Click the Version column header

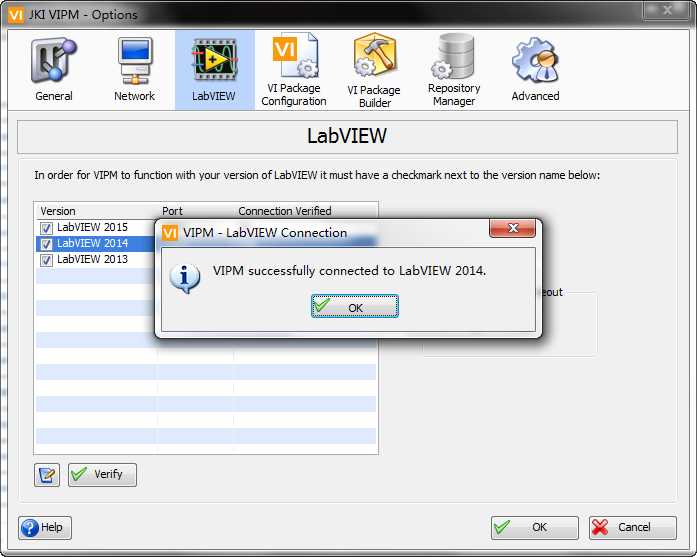58,211
